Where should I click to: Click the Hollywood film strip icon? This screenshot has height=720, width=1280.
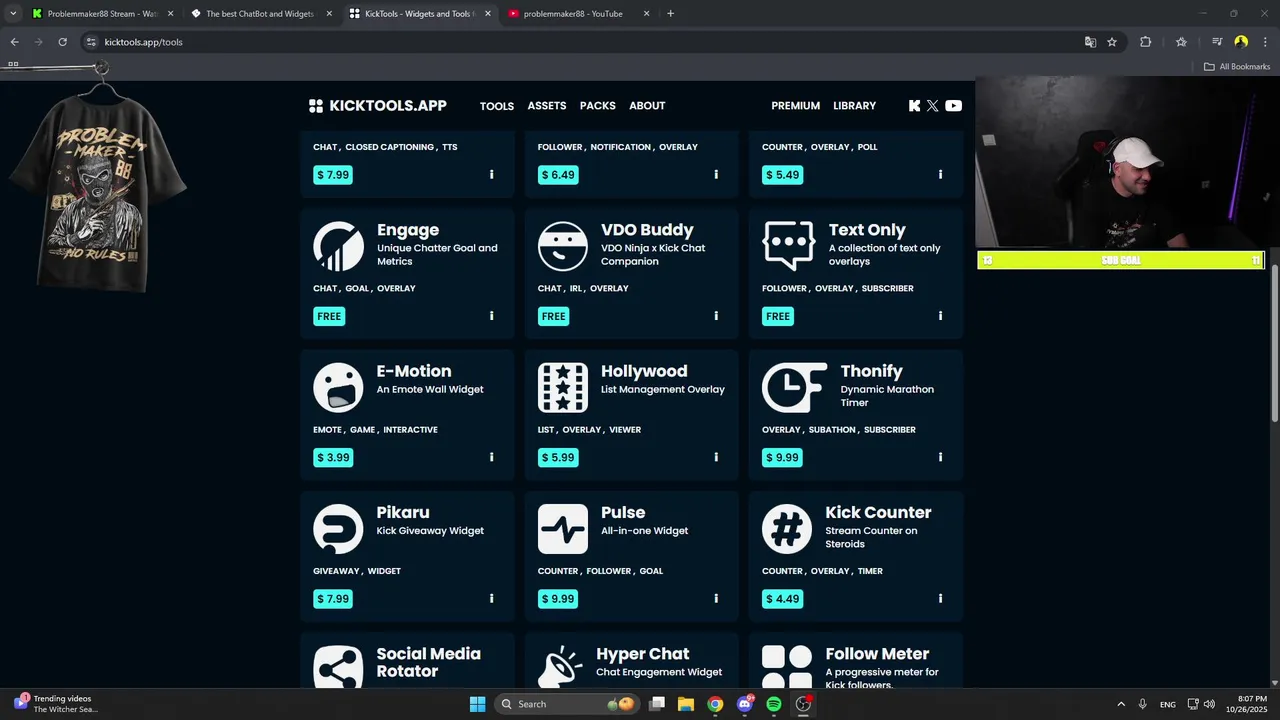click(x=563, y=388)
